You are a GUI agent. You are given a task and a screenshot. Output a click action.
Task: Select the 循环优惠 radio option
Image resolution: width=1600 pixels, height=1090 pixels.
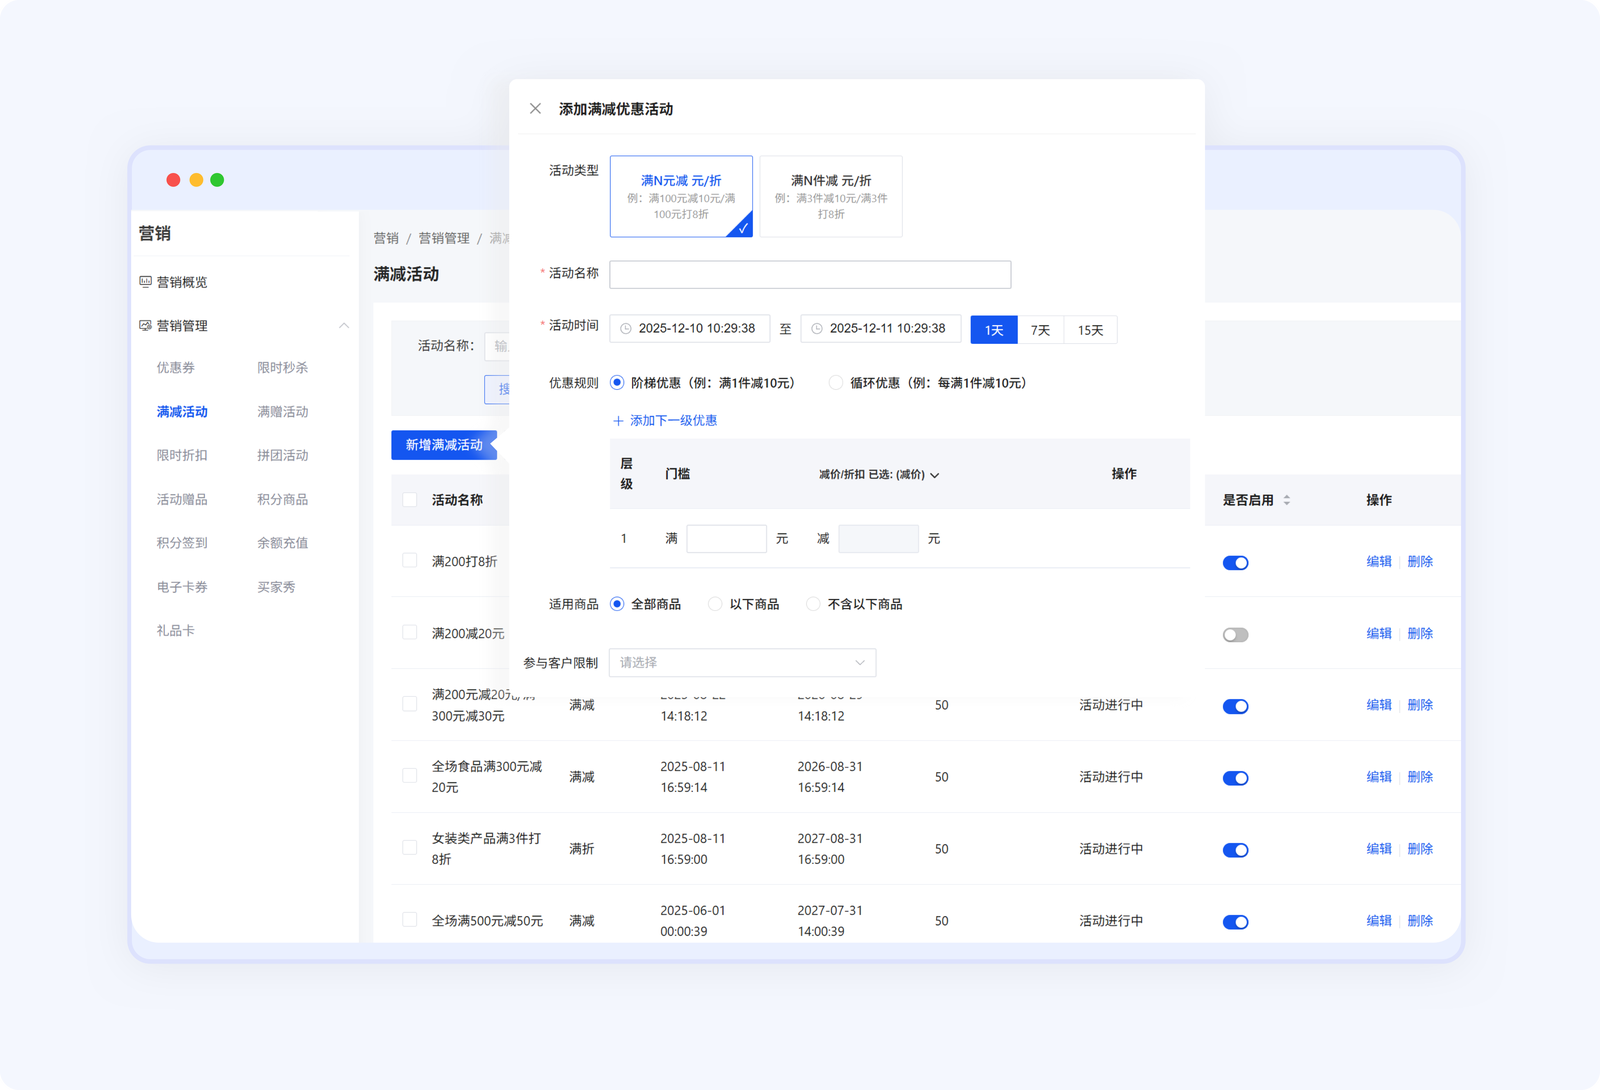836,383
